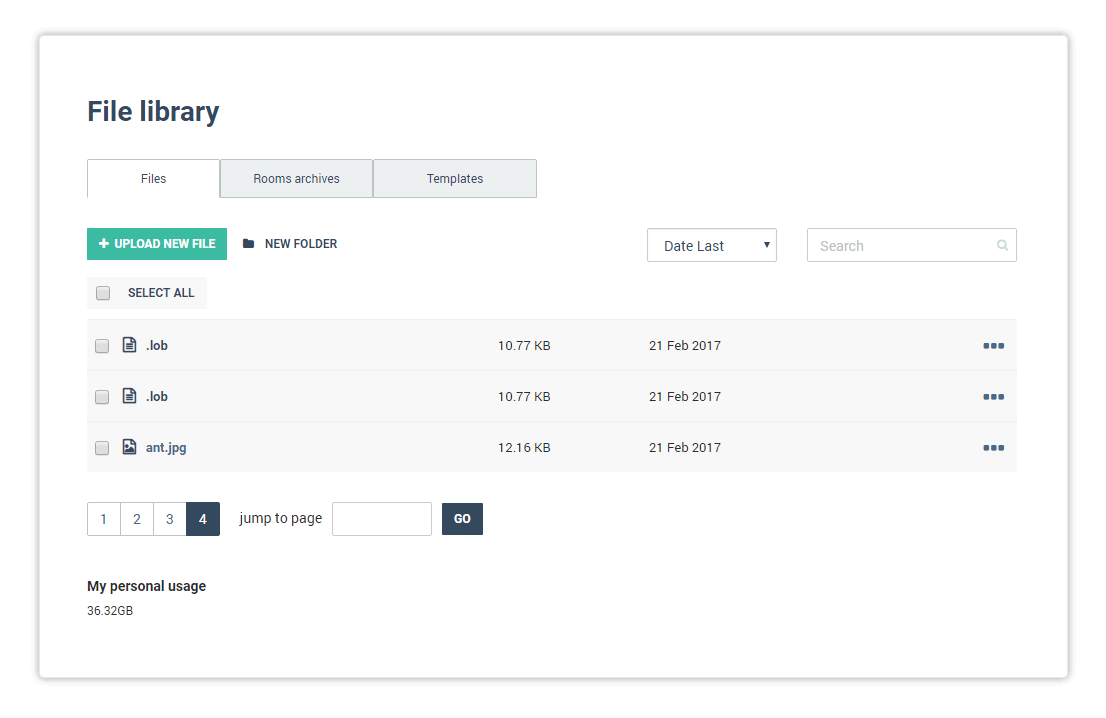The image size is (1106, 718).
Task: Open the Date Last sort dropdown
Action: [712, 245]
